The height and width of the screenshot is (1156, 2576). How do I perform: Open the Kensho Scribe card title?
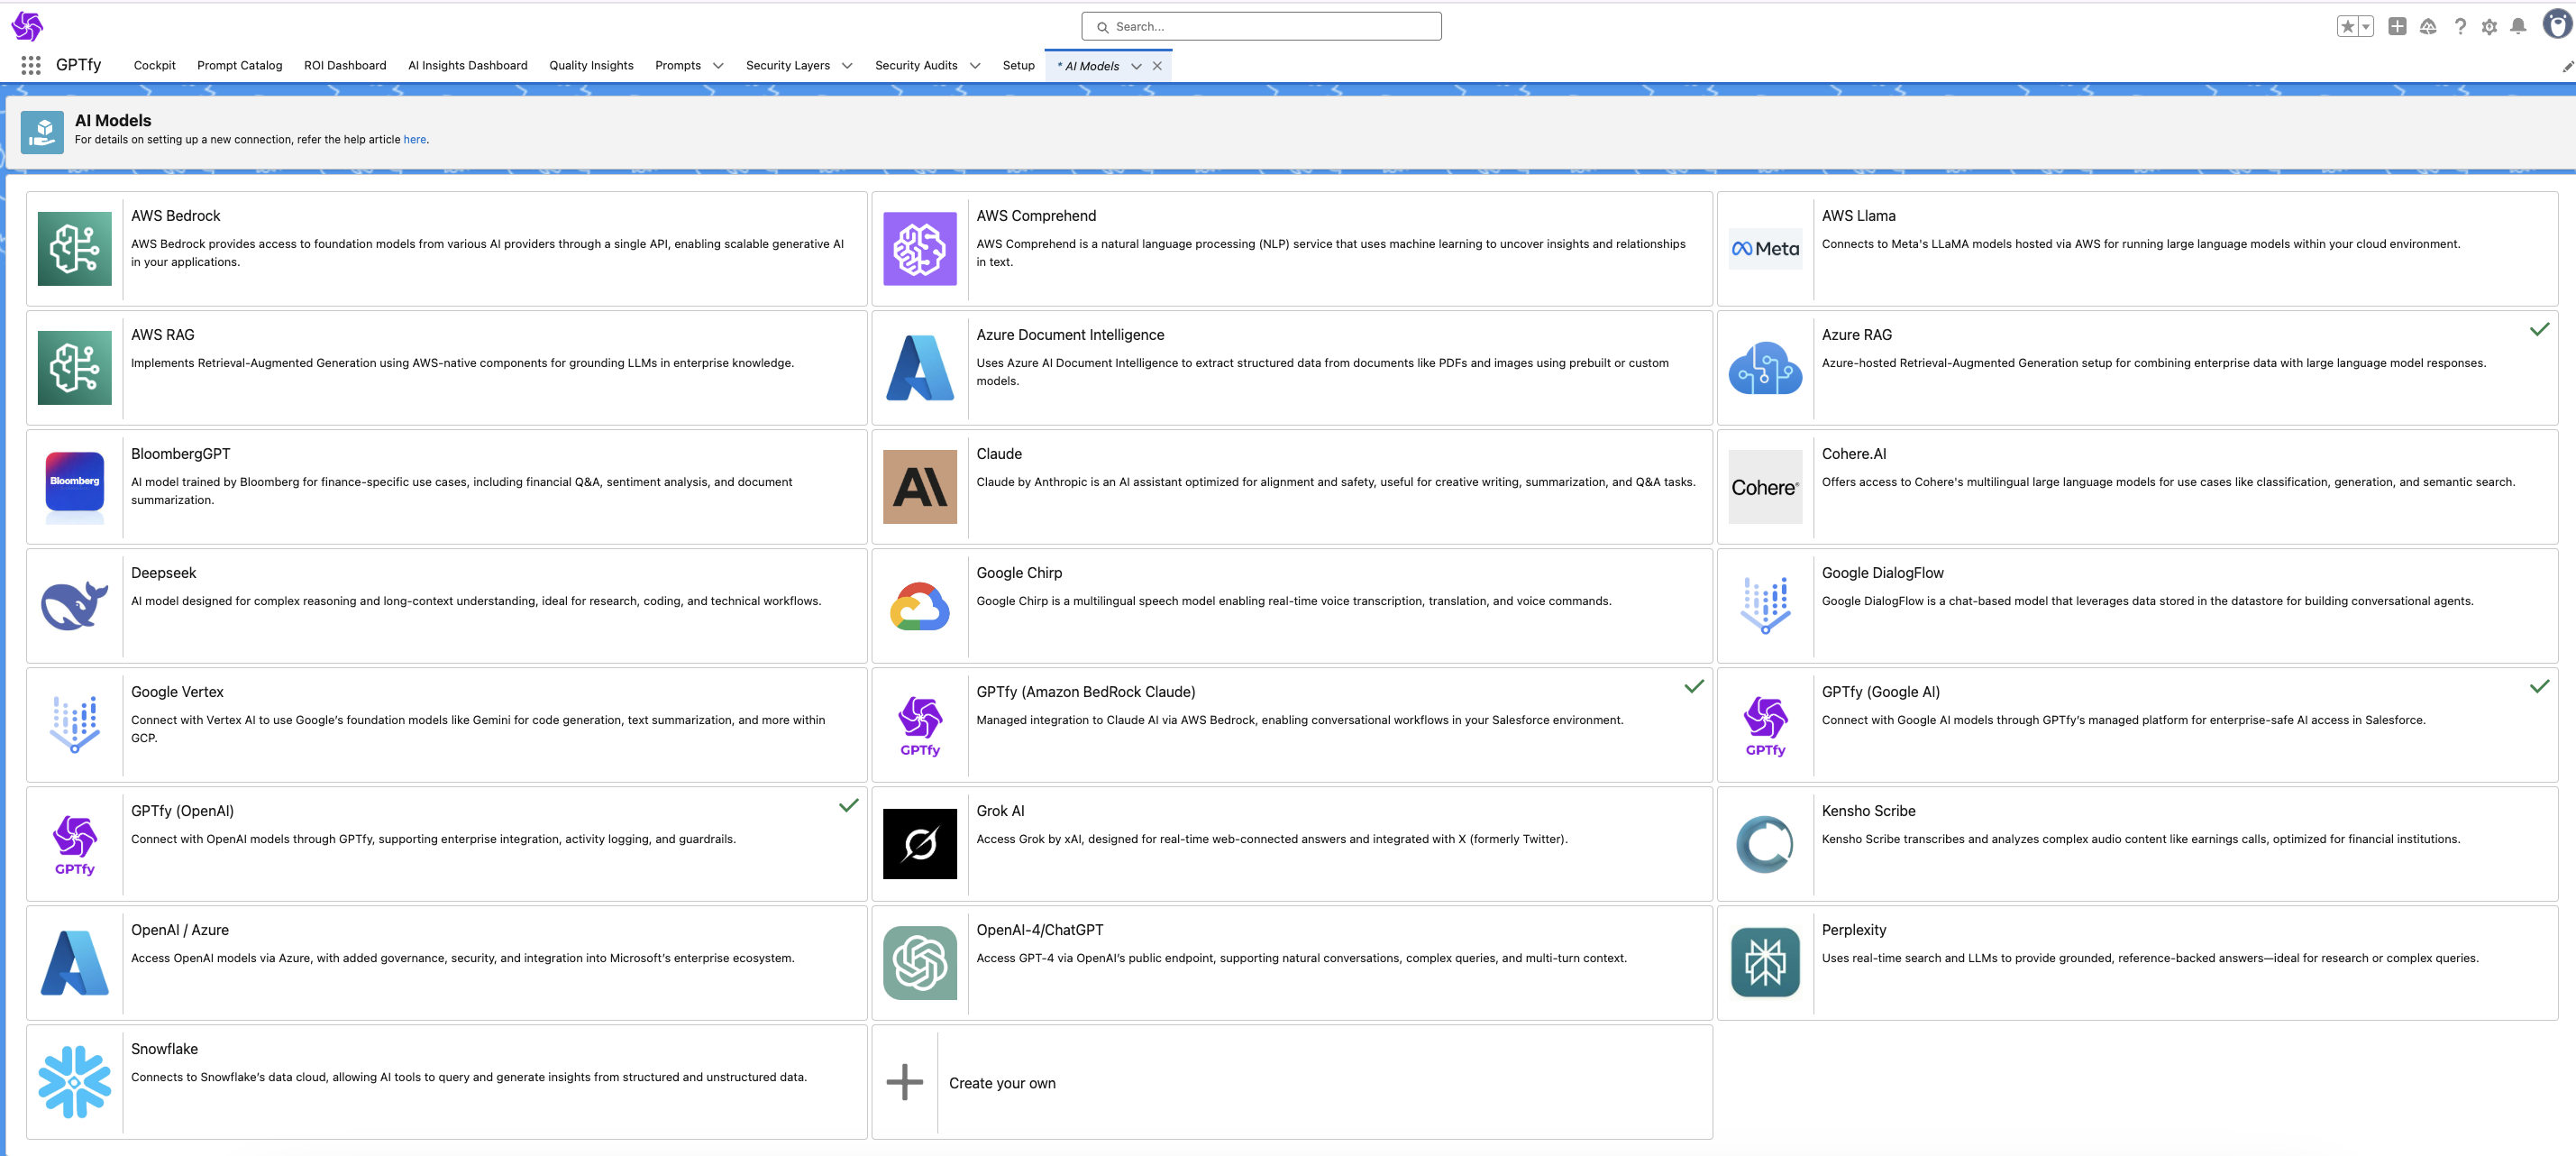point(1868,811)
